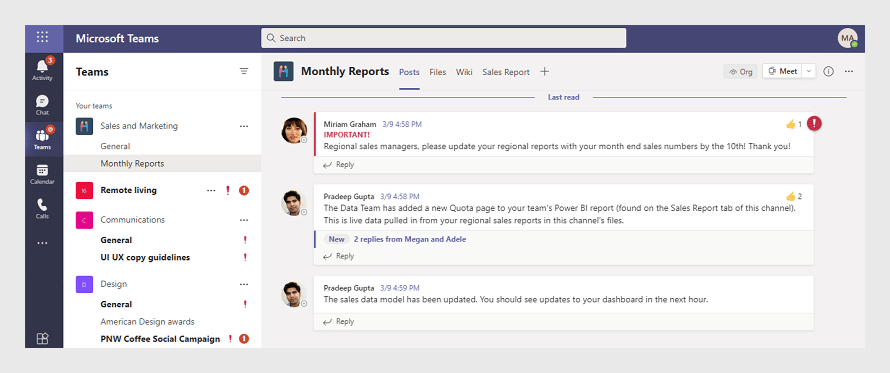Open the Sales Report tab
Image resolution: width=890 pixels, height=373 pixels.
point(506,72)
